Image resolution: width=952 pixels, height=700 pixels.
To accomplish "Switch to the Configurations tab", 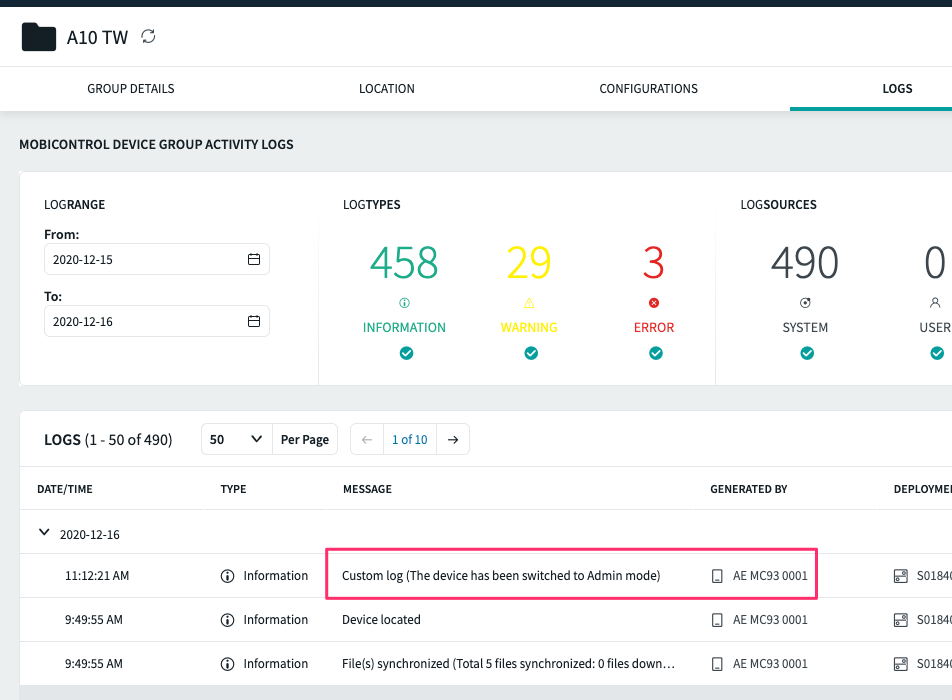I will click(x=648, y=89).
